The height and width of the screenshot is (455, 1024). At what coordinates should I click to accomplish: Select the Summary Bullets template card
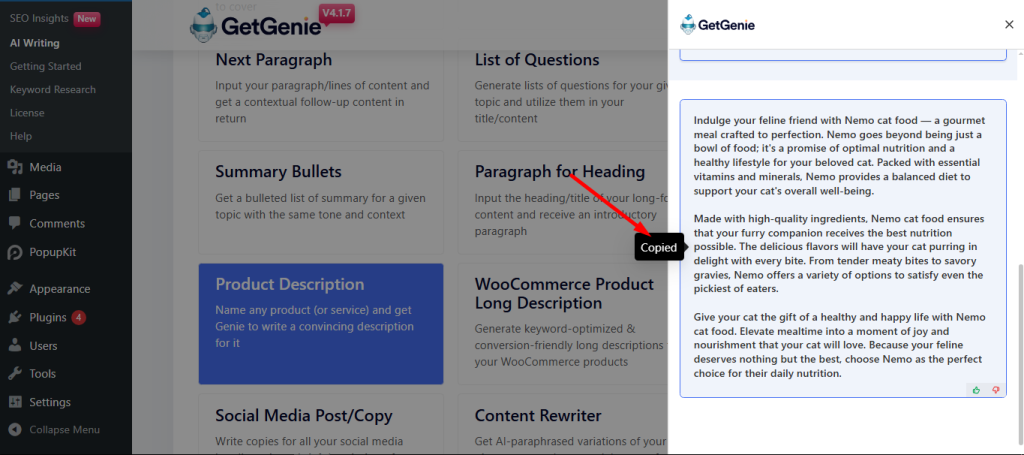[x=321, y=202]
